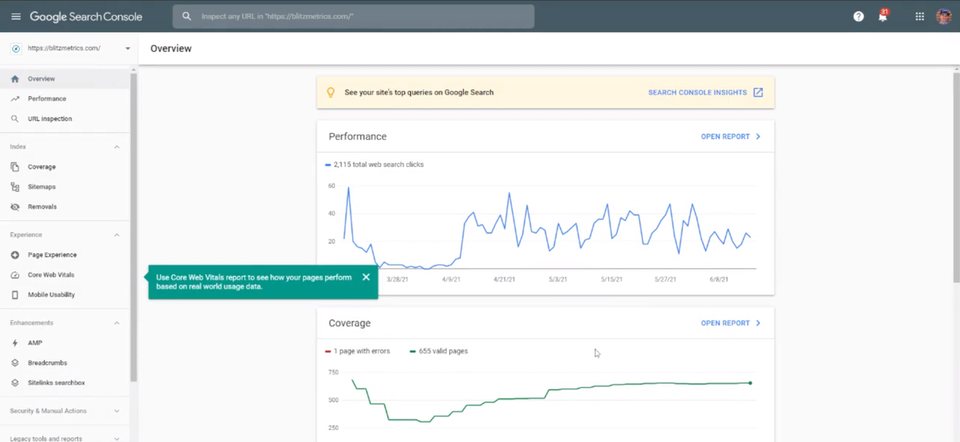The height and width of the screenshot is (442, 960).
Task: Go to Performance in the sidebar
Action: tap(64, 99)
